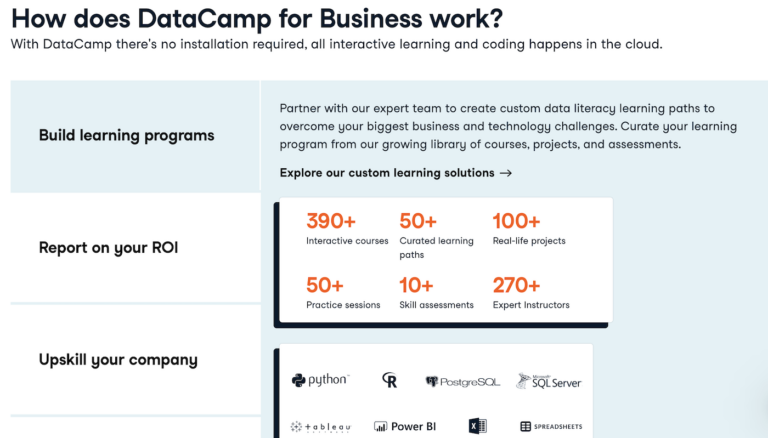Click the 10+ Skill assessments stat
The width and height of the screenshot is (768, 438).
click(x=436, y=292)
